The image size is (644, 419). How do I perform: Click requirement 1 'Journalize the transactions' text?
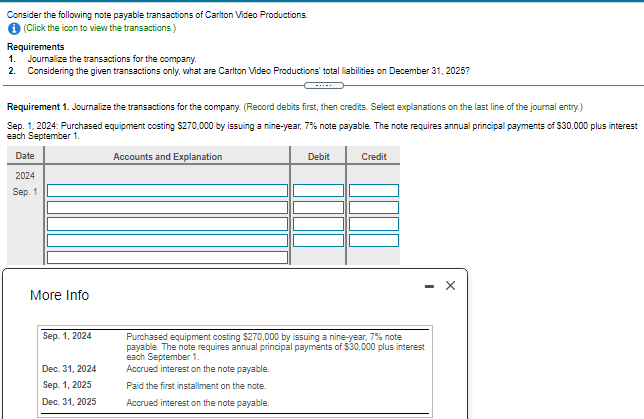coord(112,59)
